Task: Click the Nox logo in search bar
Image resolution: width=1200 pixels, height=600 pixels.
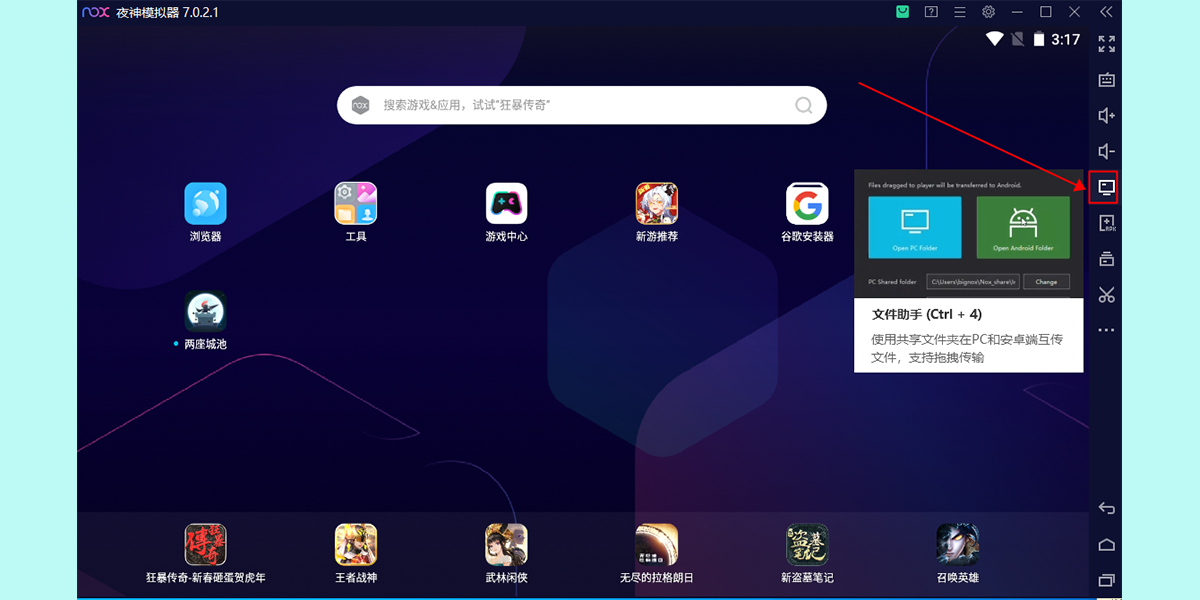Action: 360,105
